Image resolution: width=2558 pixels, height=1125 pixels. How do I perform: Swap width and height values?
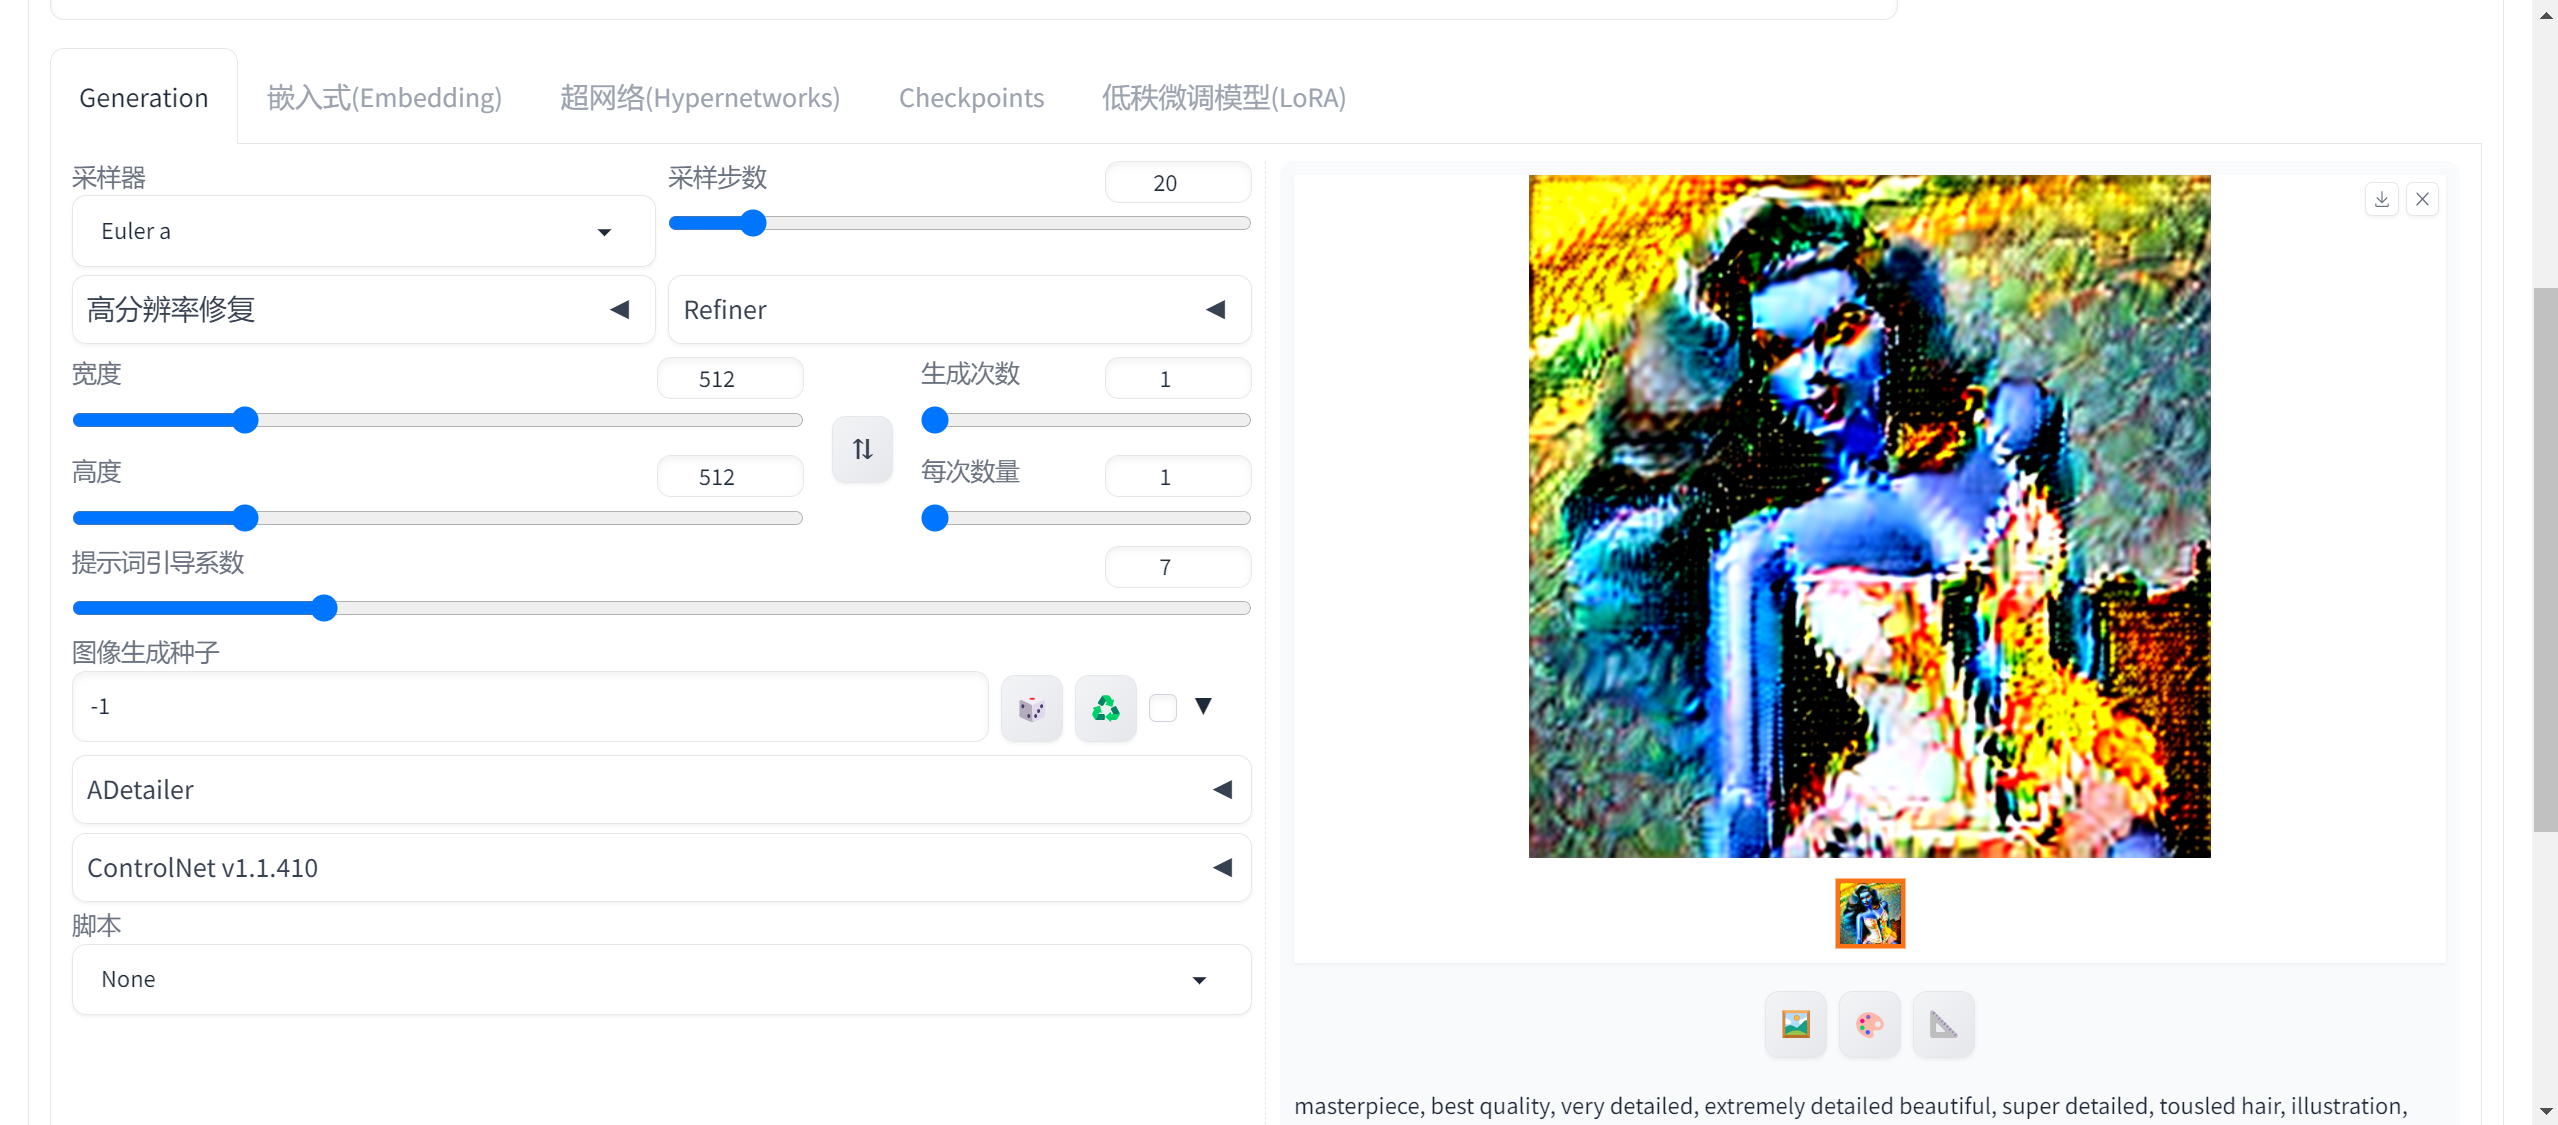(x=862, y=449)
